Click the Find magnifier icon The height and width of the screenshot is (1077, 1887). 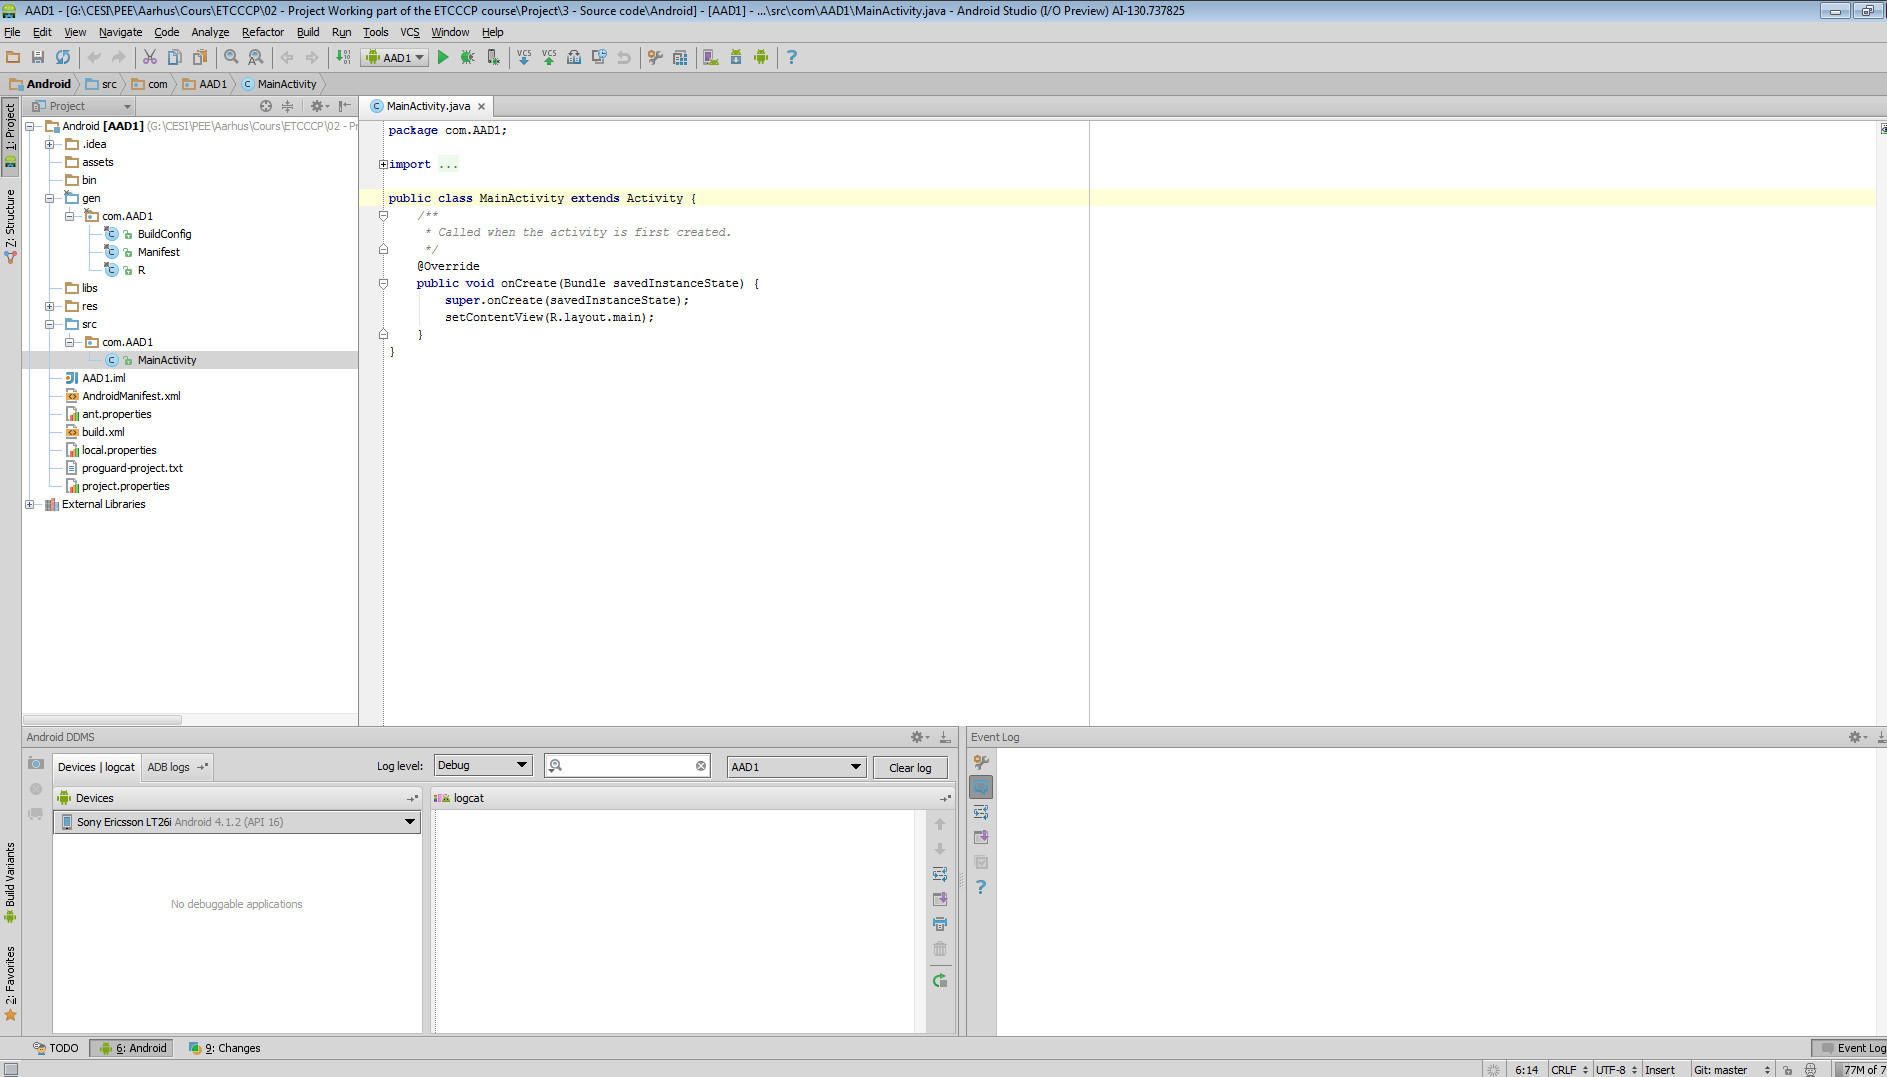tap(231, 57)
